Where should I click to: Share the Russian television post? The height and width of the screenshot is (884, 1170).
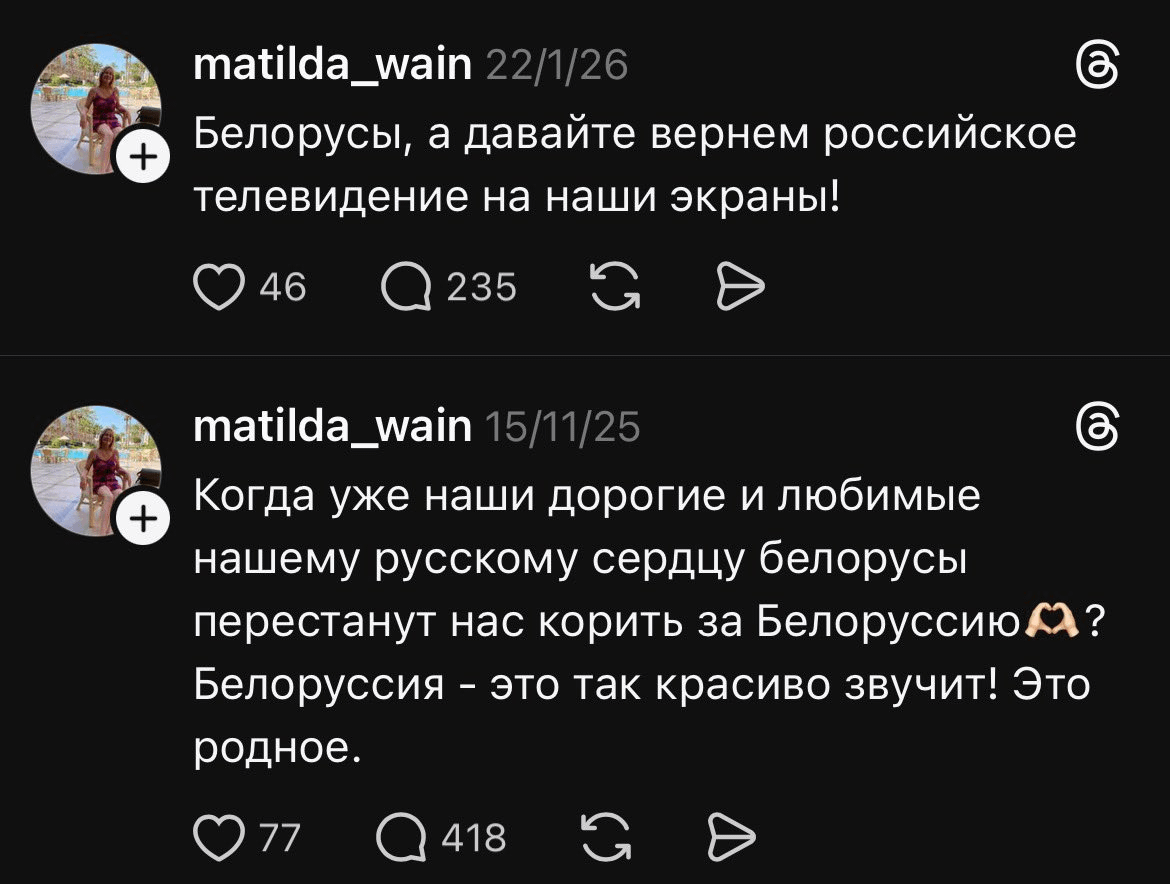coord(741,288)
